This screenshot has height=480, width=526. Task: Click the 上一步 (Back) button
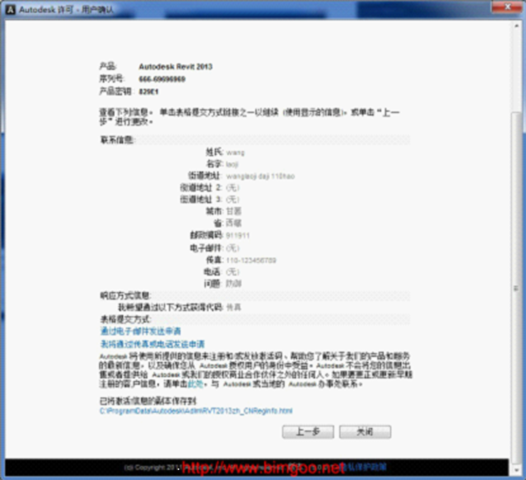point(308,432)
